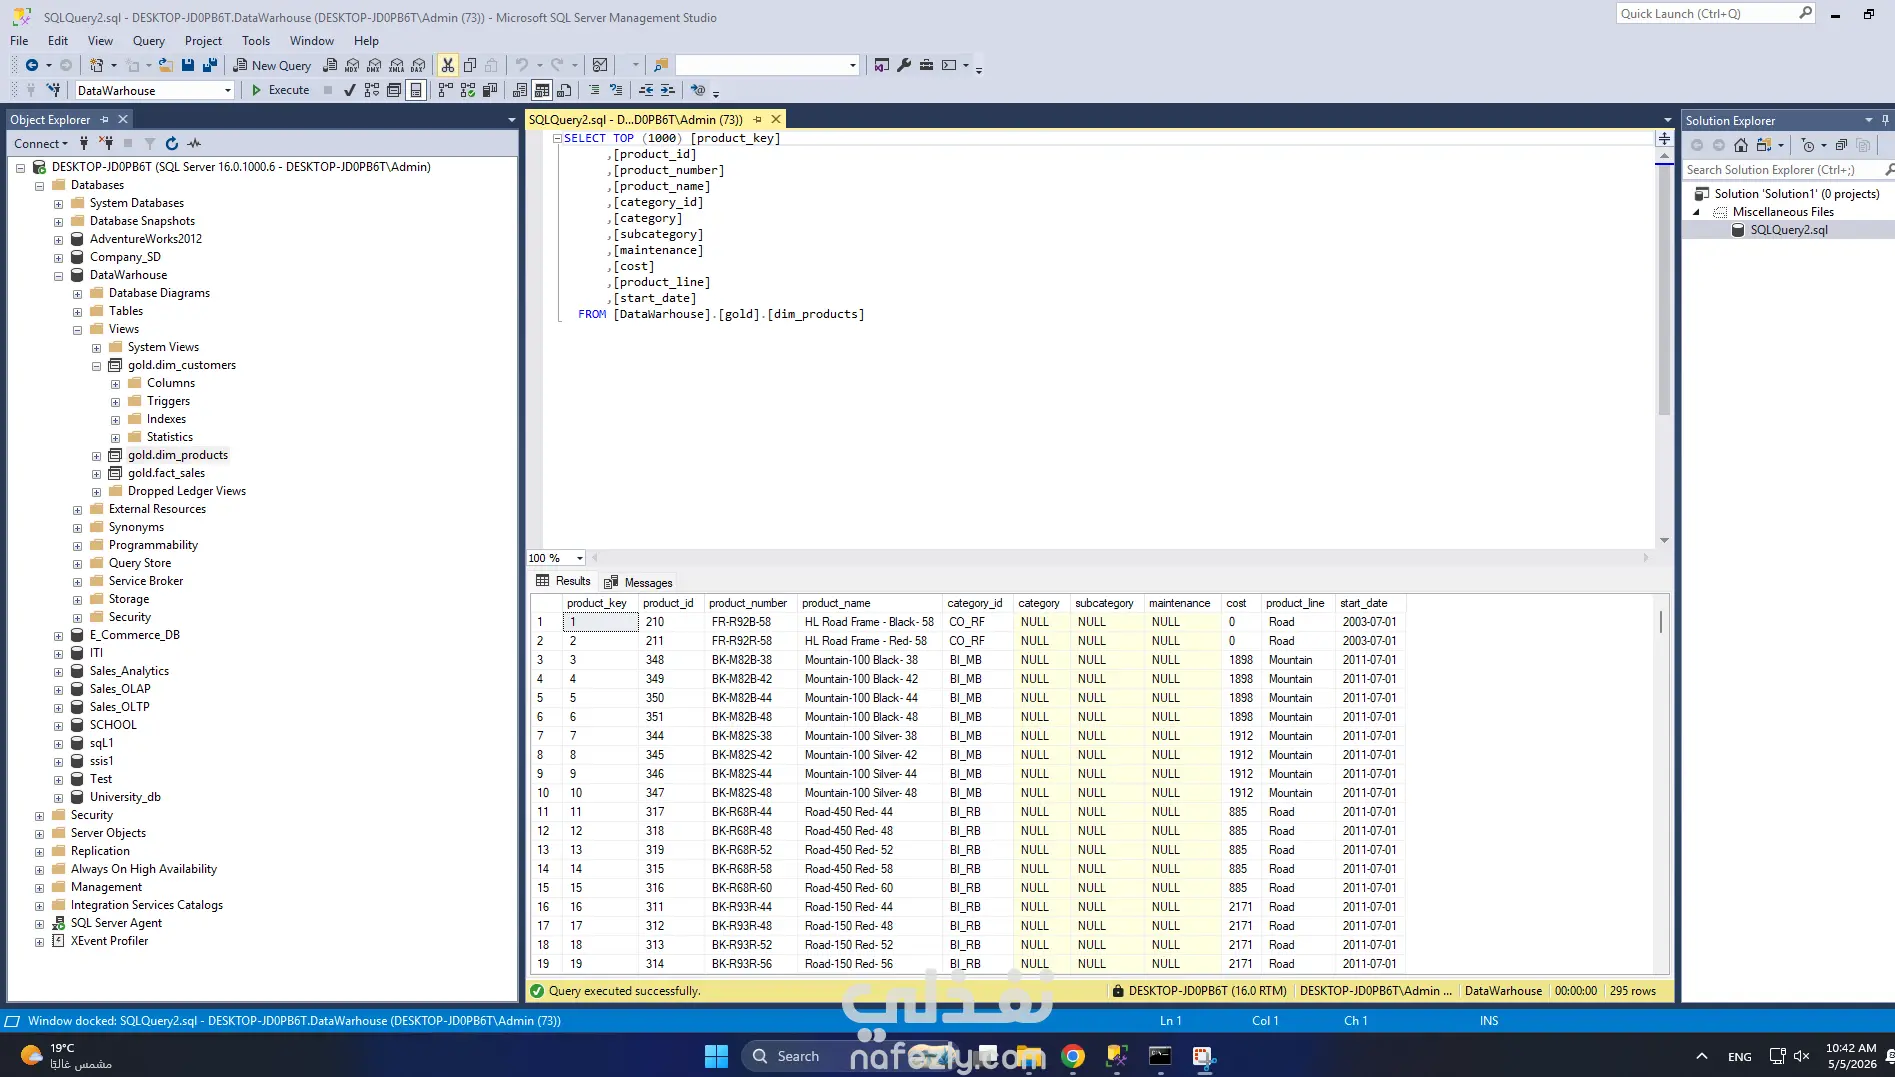Click the Home icon in Solution Explorer

pyautogui.click(x=1741, y=145)
